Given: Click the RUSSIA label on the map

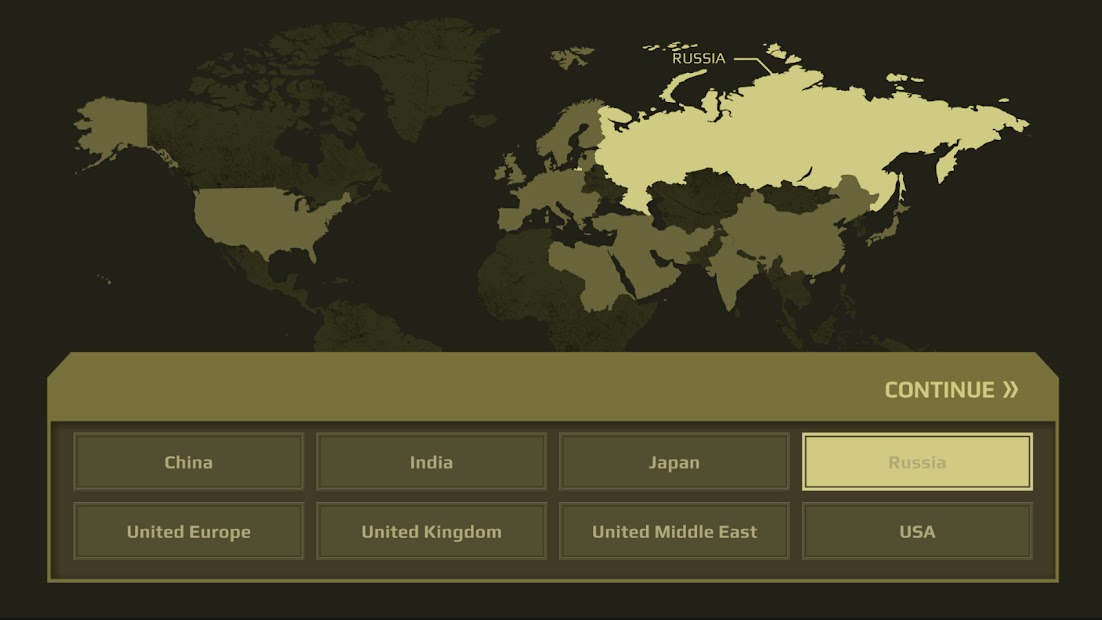Looking at the screenshot, I should (x=699, y=59).
